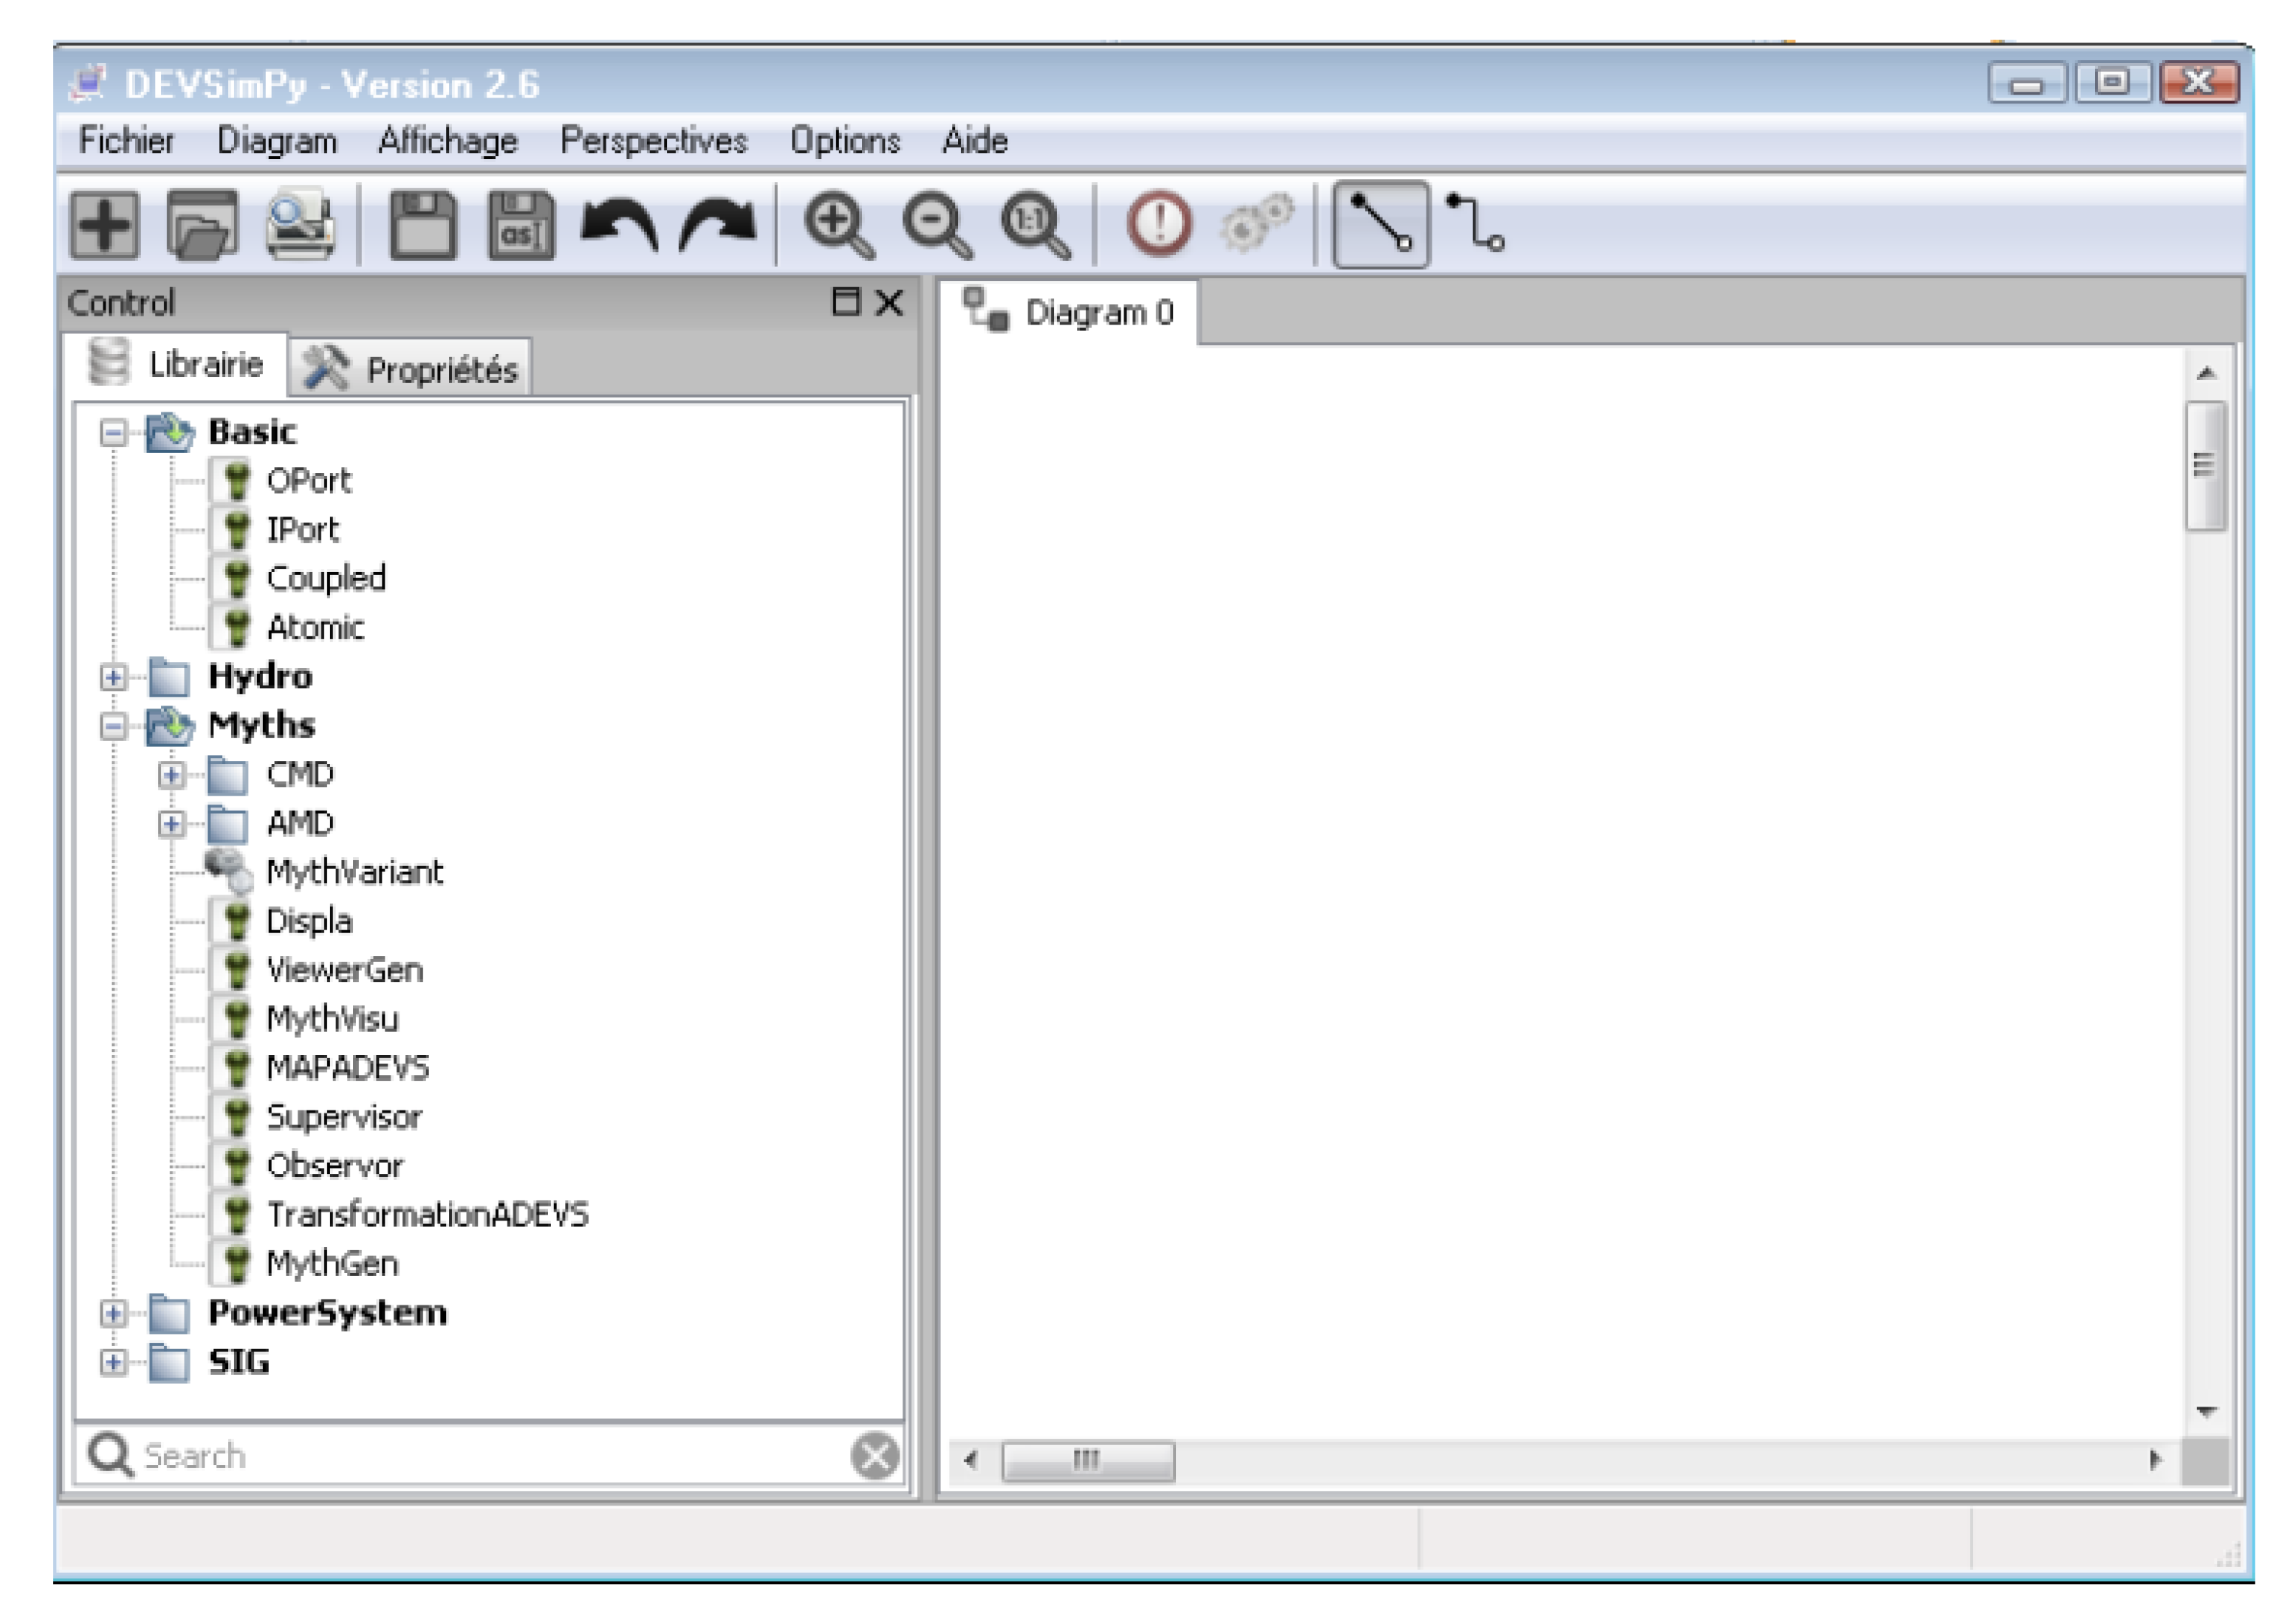Expand the Hydro library folder
This screenshot has height=1624, width=2296.
113,678
